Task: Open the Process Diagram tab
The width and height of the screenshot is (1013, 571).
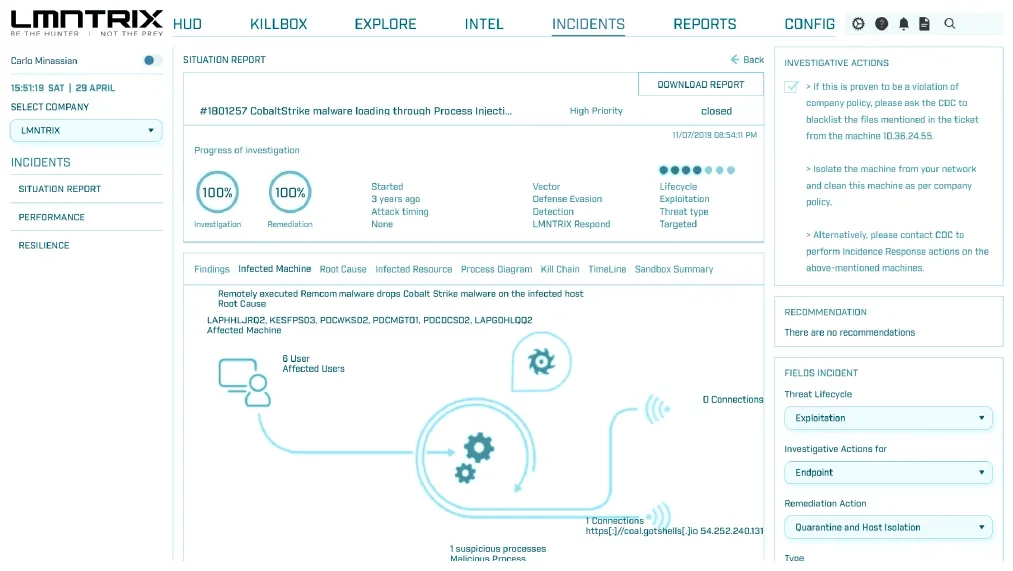Action: pos(496,269)
